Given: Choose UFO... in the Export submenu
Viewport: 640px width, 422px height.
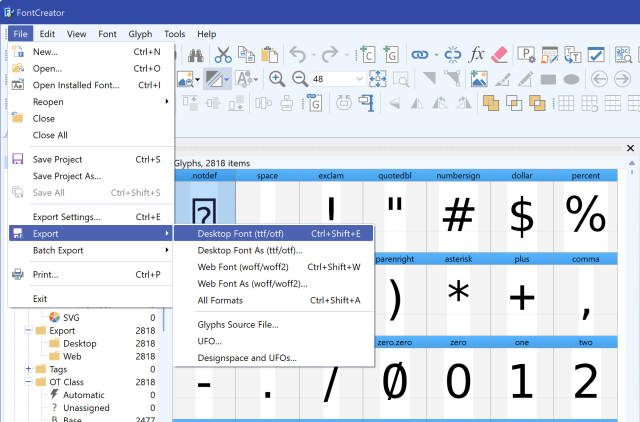Looking at the screenshot, I should pos(273,341).
